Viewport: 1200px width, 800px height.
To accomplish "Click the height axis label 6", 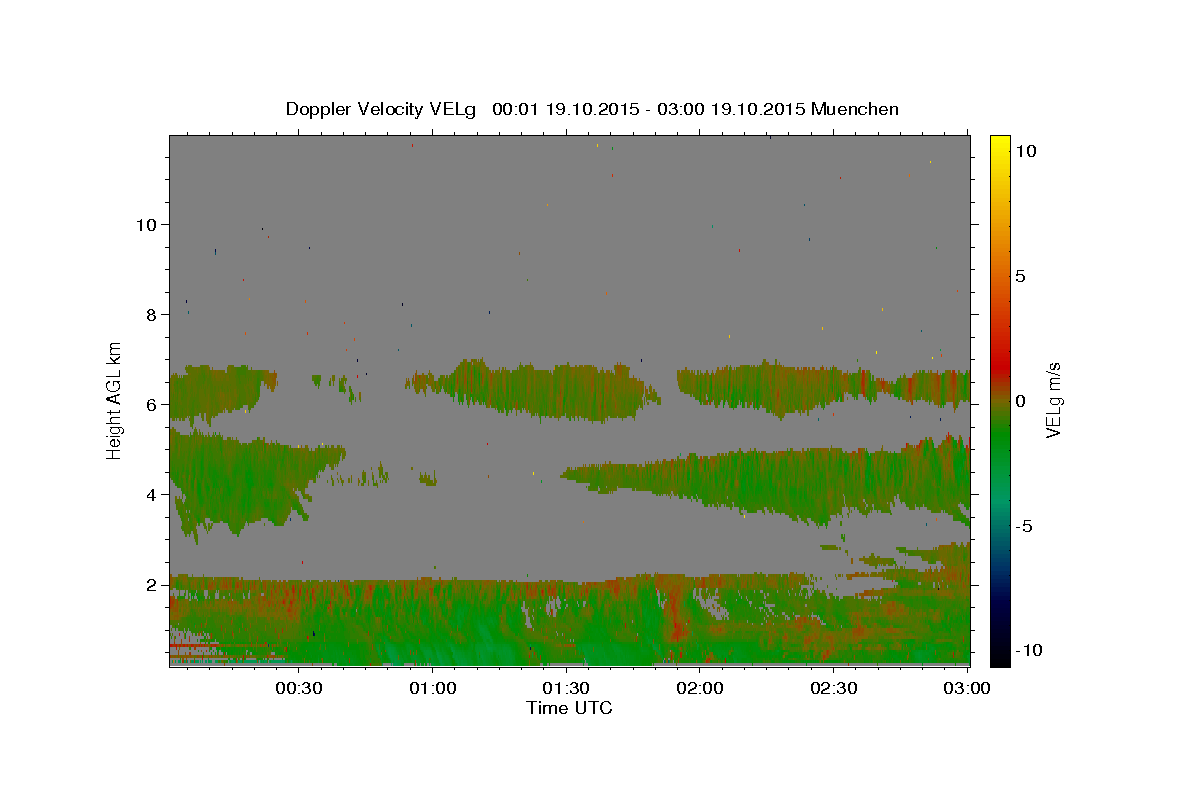I will click(x=151, y=405).
